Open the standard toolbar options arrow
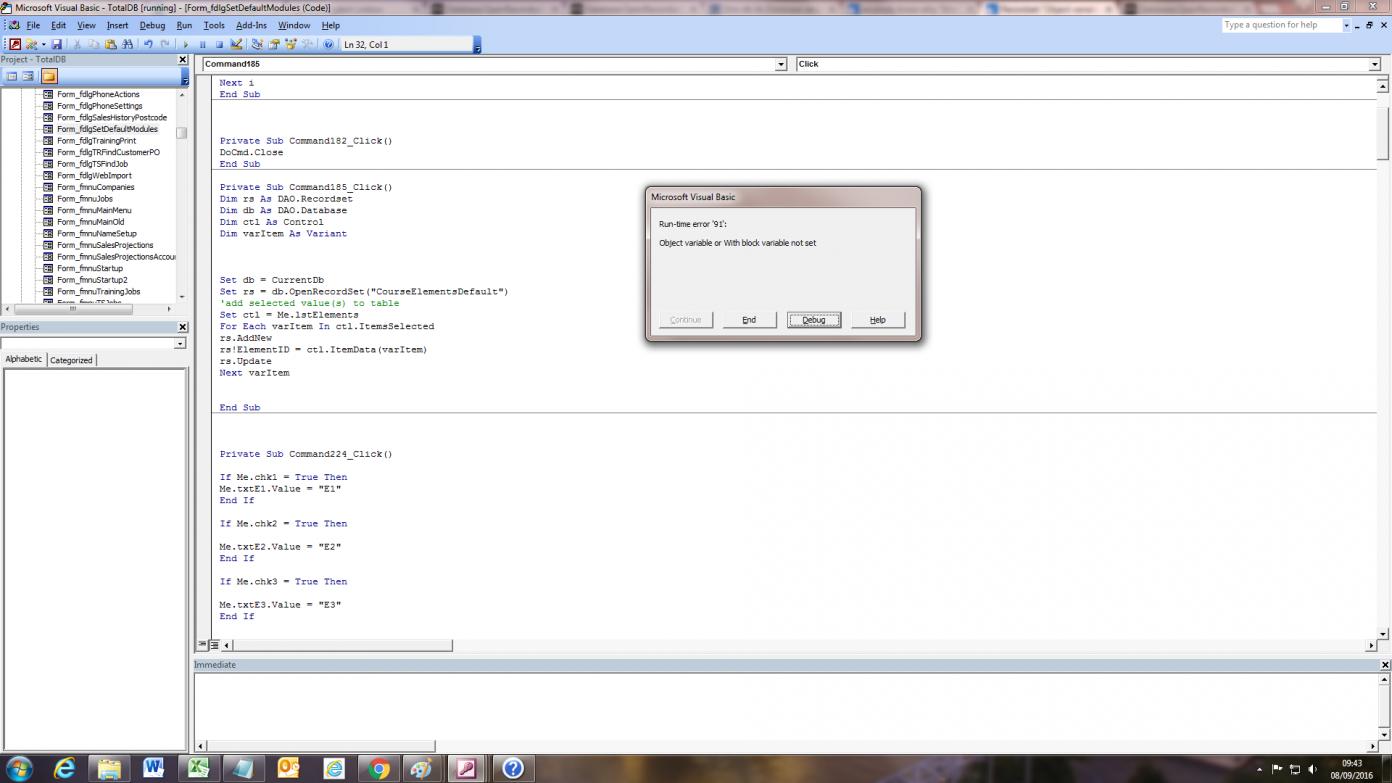This screenshot has width=1392, height=783. 477,45
